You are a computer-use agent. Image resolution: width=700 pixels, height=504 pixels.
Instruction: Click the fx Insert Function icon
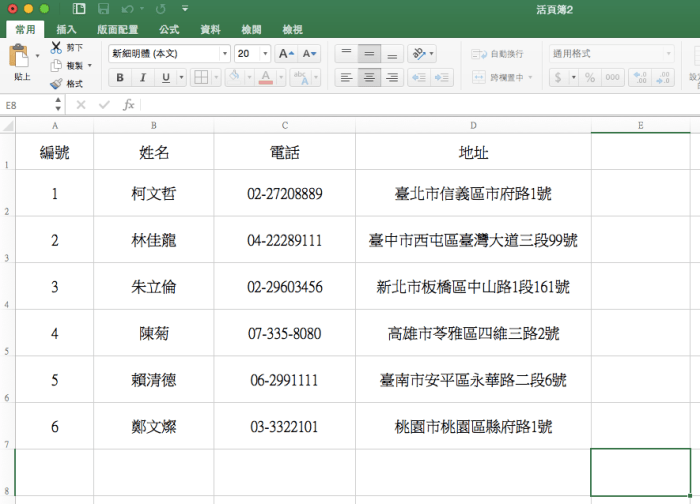(129, 105)
